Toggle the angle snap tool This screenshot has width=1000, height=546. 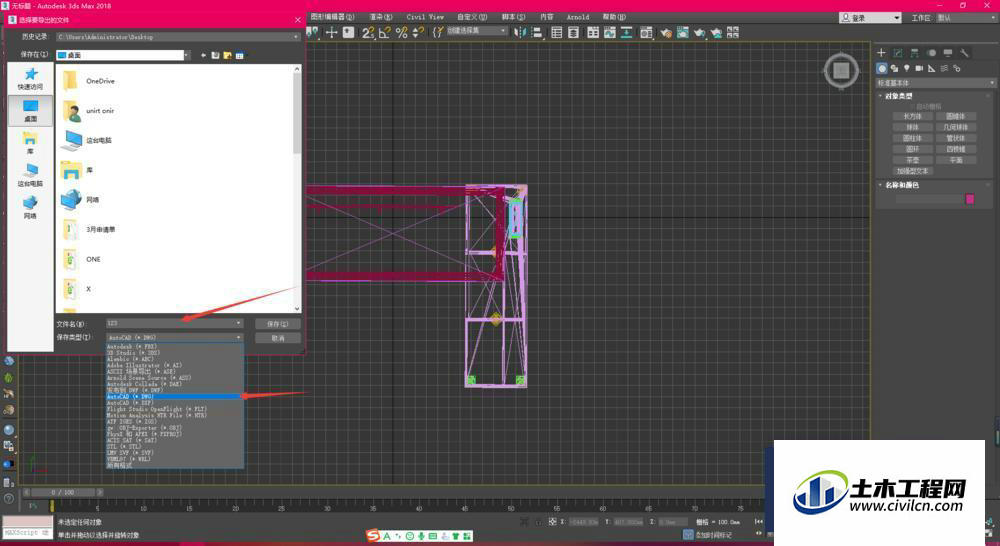[x=385, y=32]
